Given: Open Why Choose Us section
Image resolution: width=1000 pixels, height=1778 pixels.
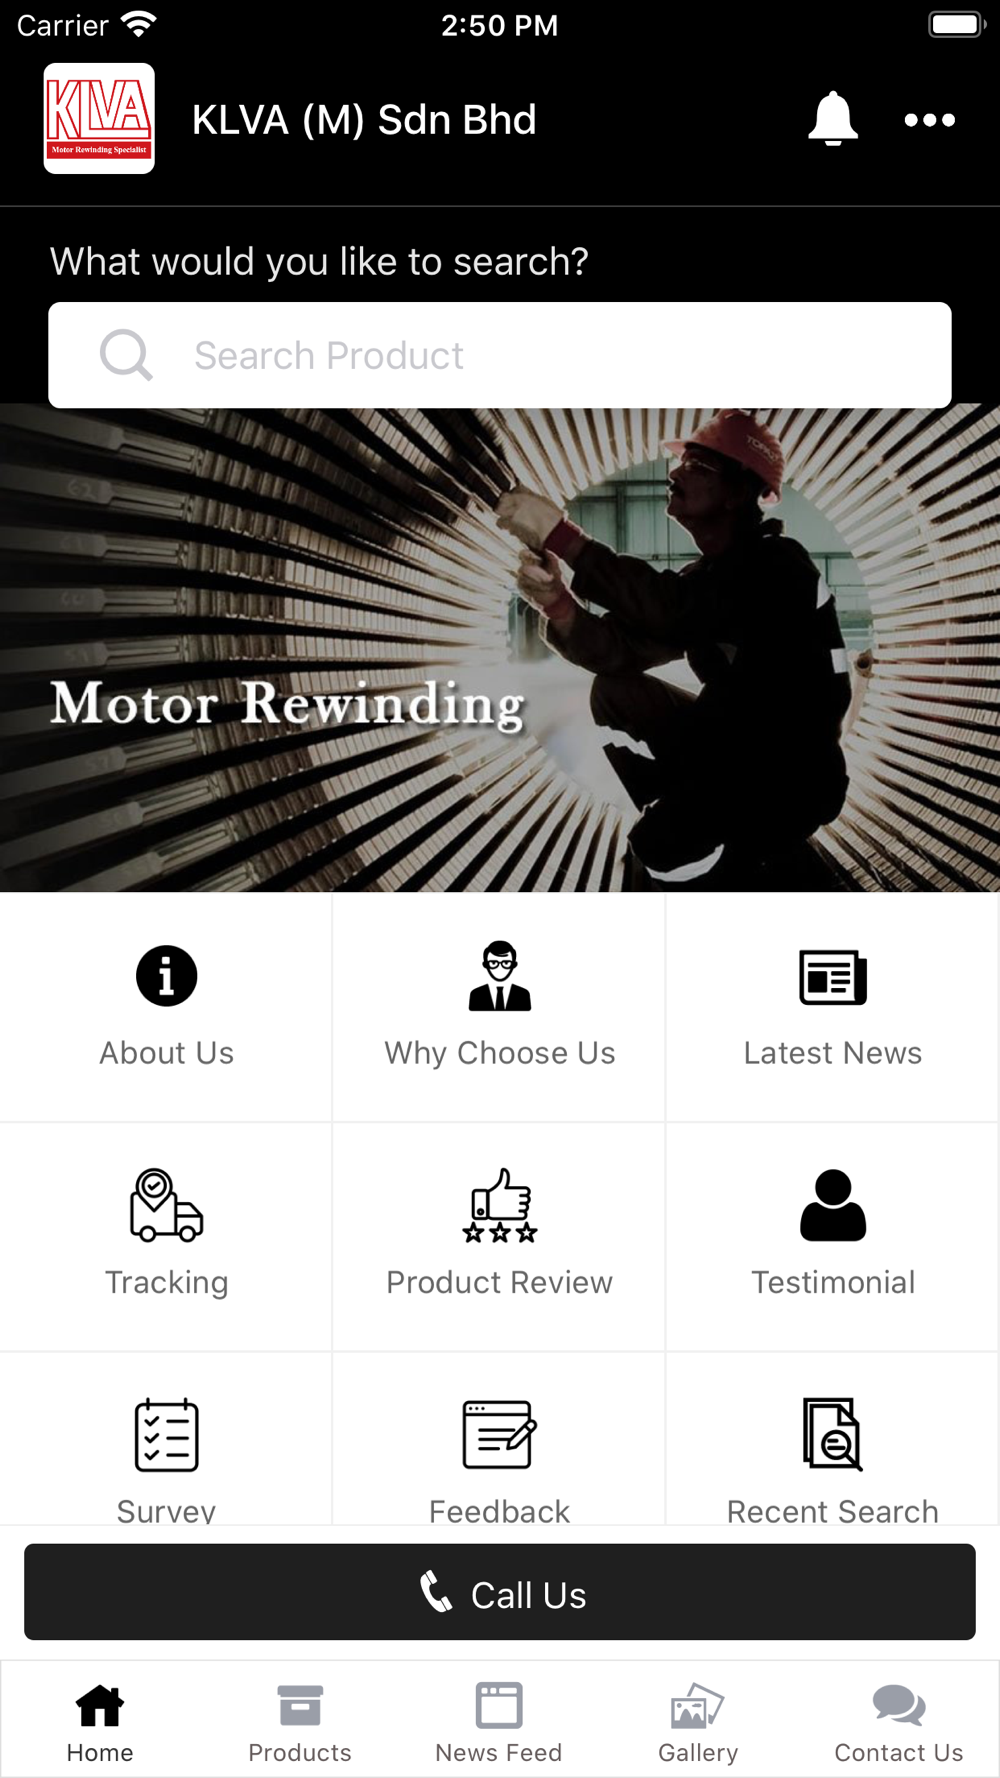Looking at the screenshot, I should coord(499,1007).
